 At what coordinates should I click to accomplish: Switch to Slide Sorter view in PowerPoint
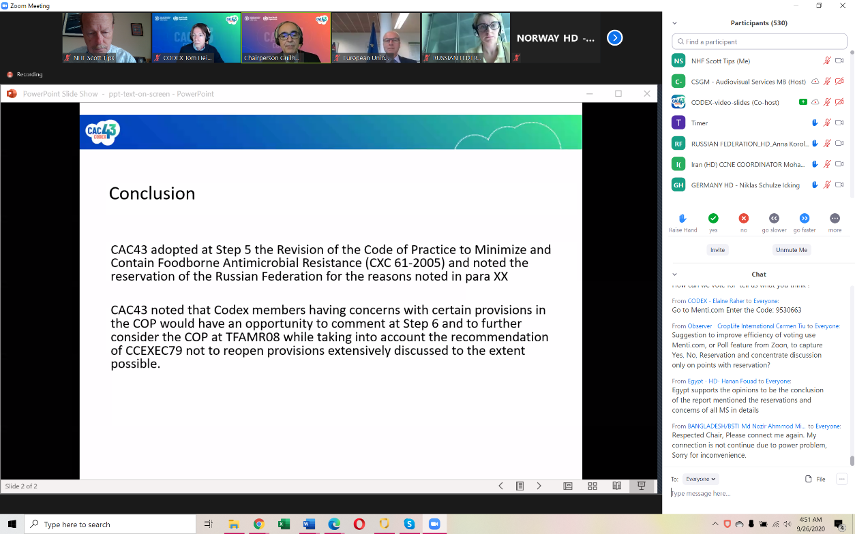[x=592, y=486]
